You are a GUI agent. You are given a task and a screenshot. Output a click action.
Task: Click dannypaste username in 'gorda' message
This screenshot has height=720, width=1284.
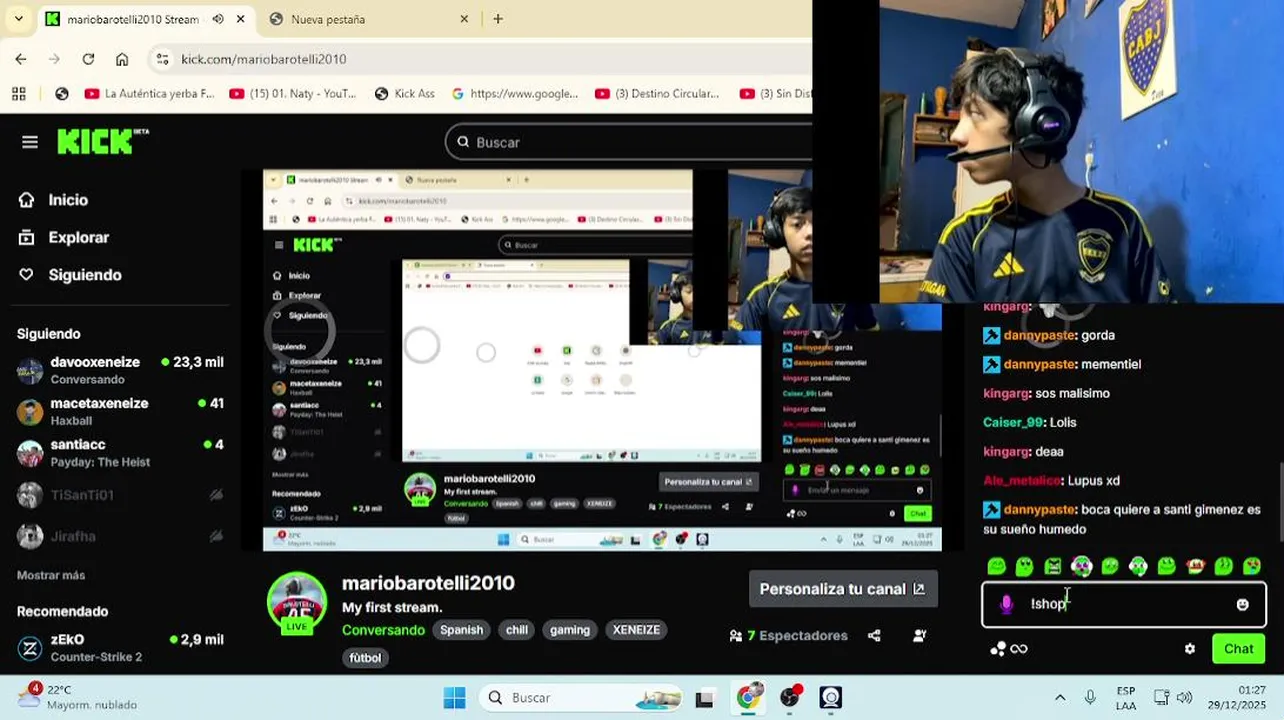(x=1039, y=335)
